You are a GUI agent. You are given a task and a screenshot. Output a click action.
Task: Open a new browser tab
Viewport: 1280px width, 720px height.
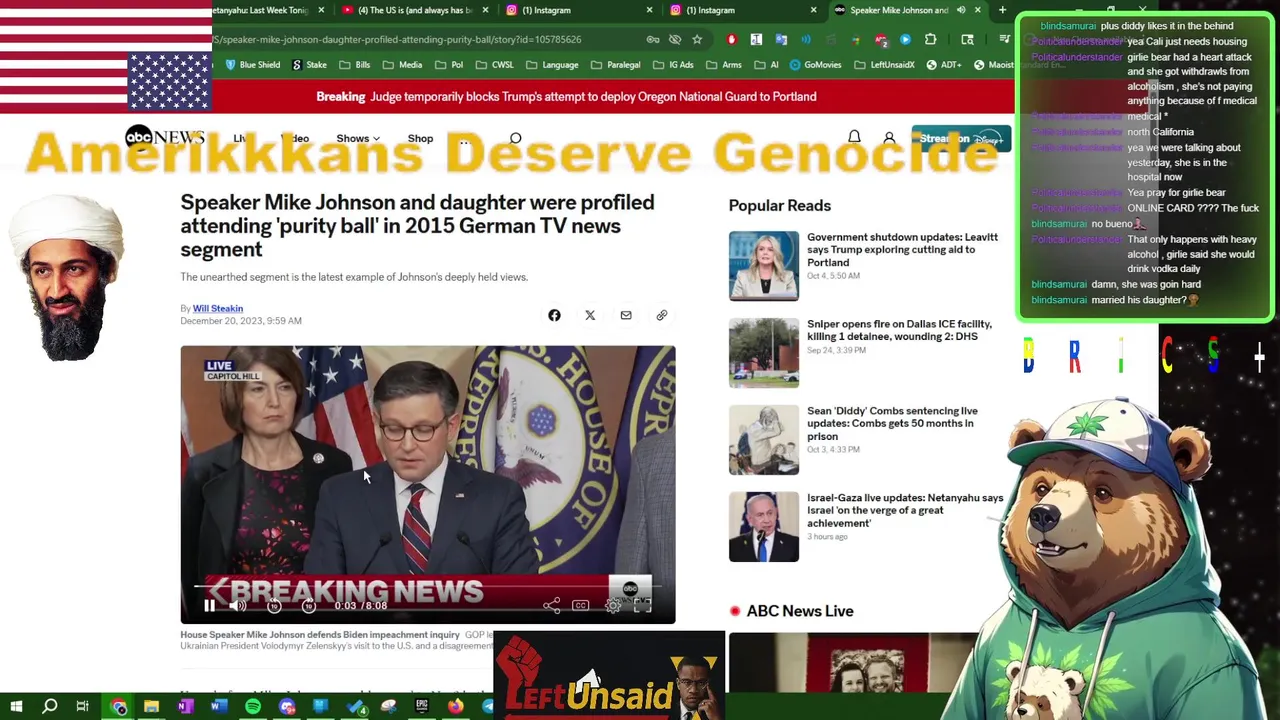(1002, 10)
